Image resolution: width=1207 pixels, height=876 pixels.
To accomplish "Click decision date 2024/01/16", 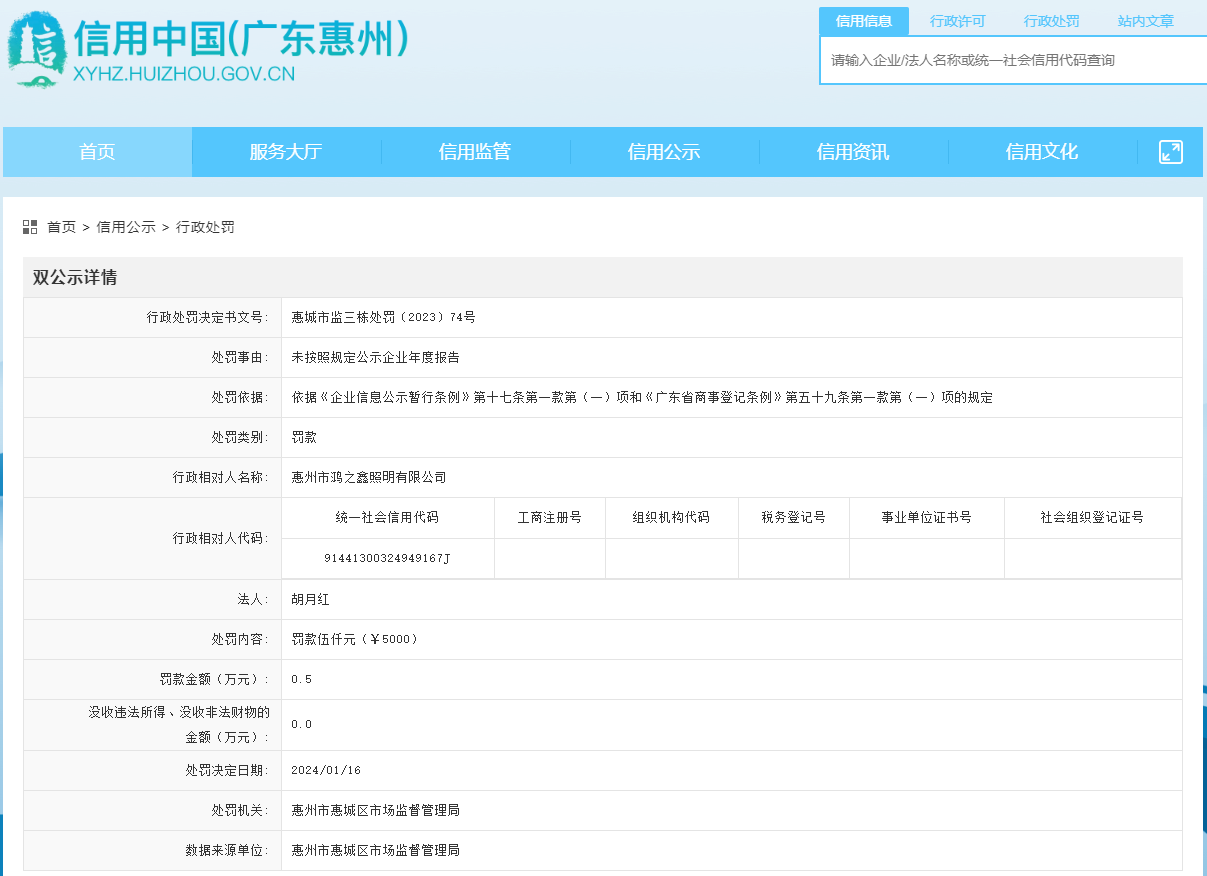I will pos(326,770).
